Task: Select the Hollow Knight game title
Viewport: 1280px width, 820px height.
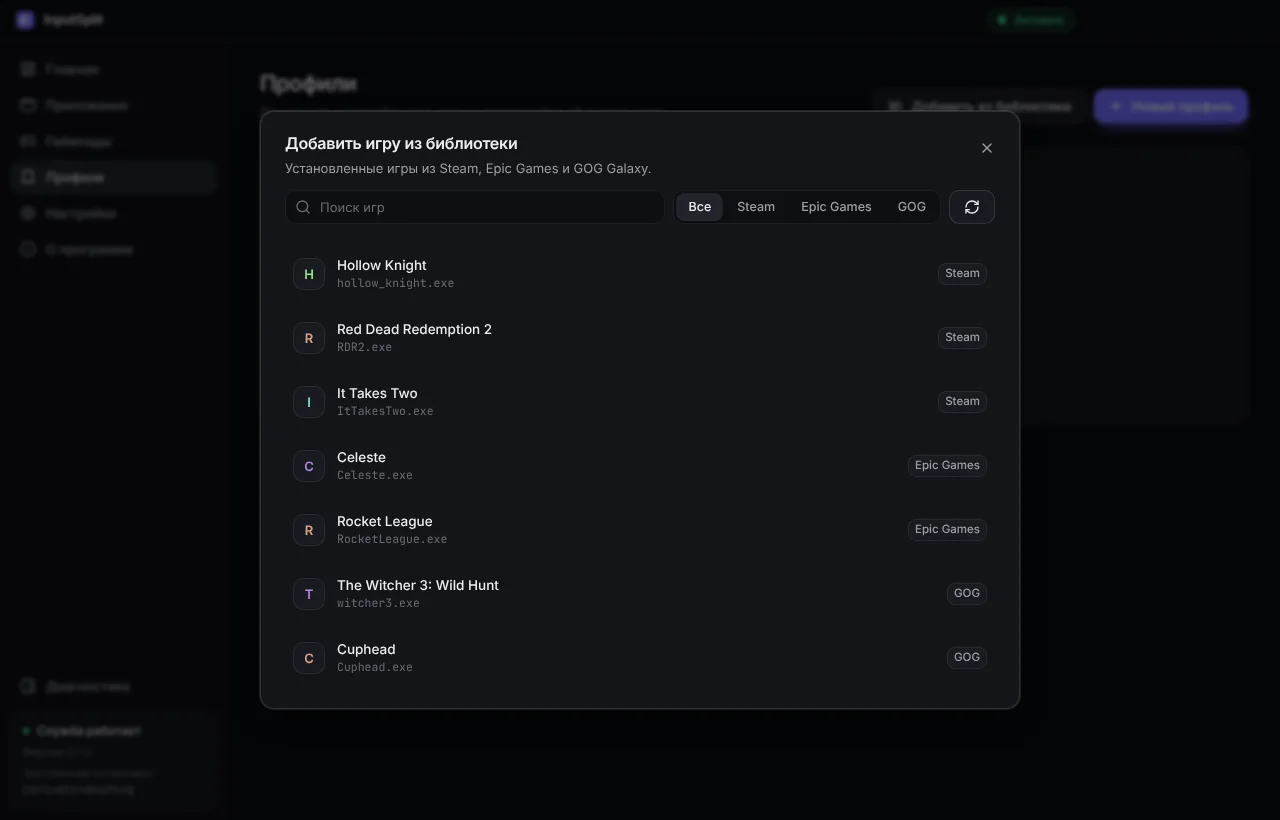Action: point(382,265)
